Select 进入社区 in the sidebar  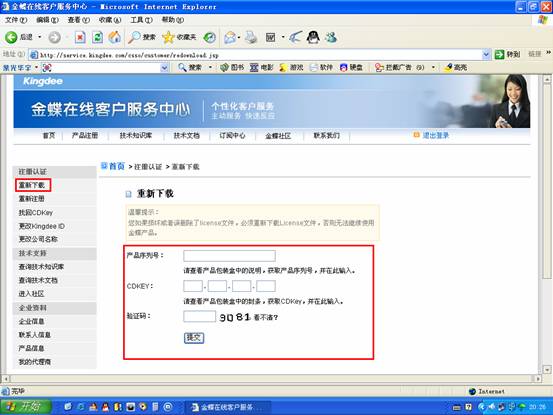31,294
